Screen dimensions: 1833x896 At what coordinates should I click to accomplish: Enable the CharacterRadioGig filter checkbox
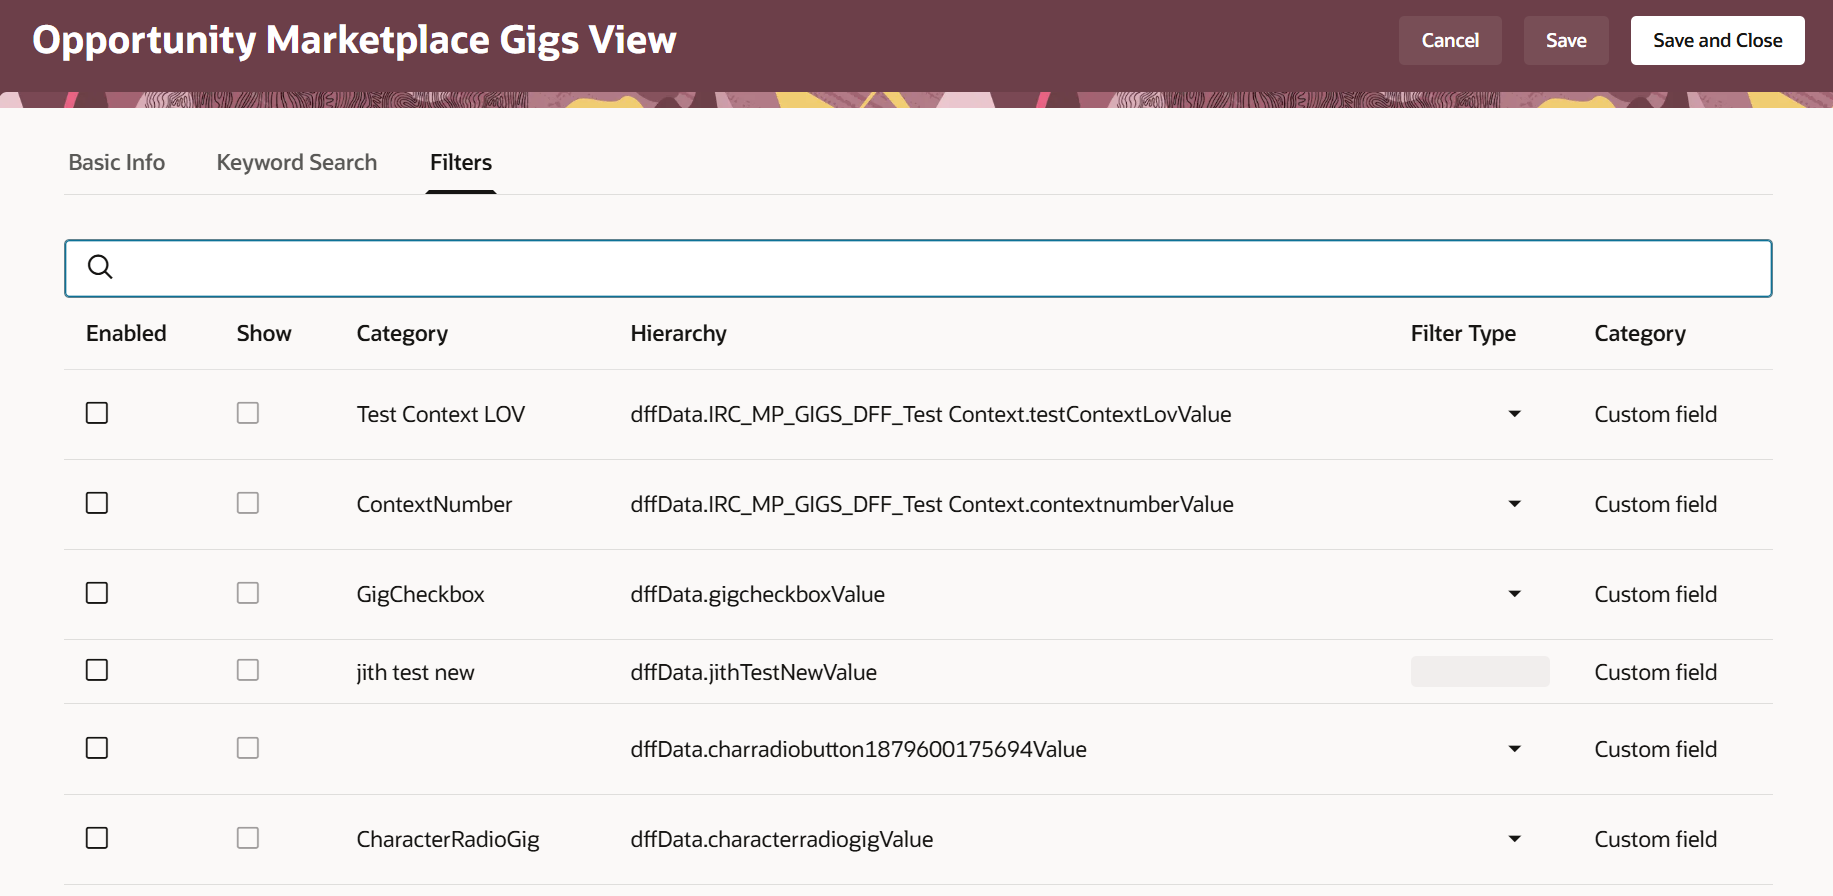[x=97, y=838]
